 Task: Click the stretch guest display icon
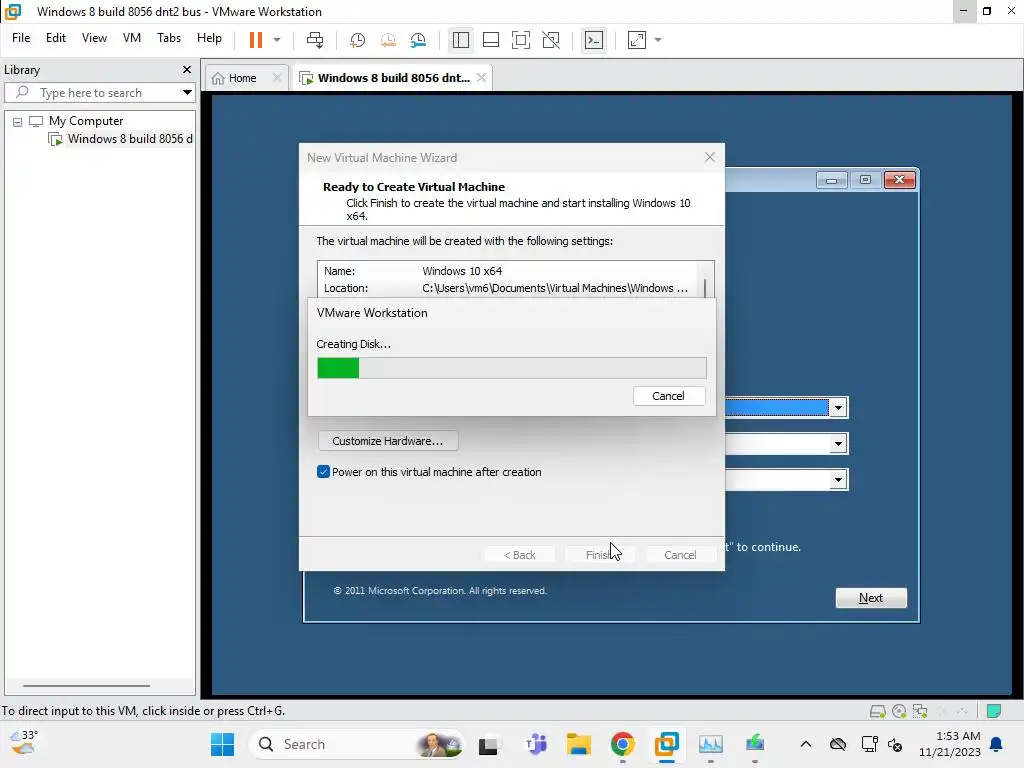pos(637,40)
